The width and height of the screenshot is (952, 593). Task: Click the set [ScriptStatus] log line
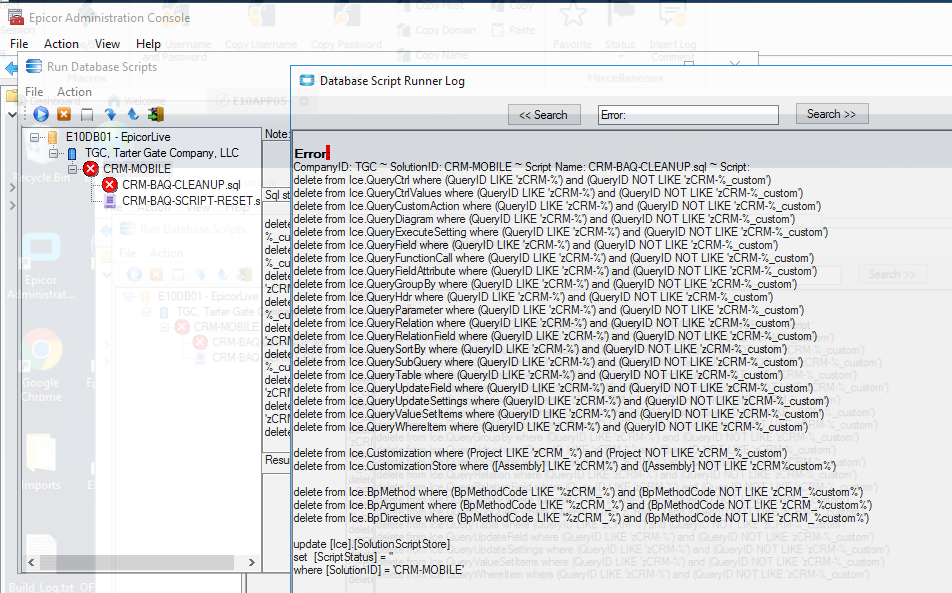(x=344, y=557)
